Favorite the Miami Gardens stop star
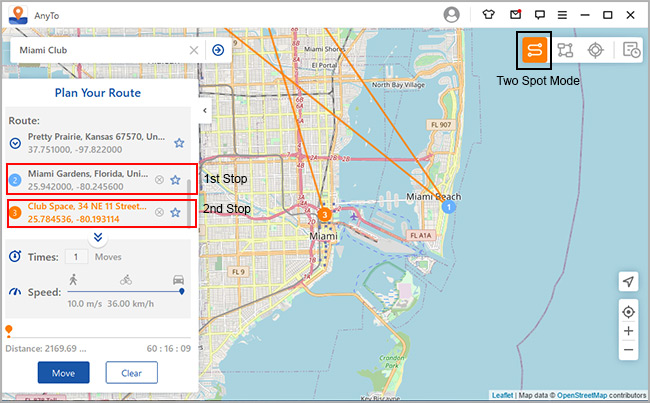This screenshot has width=650, height=403. click(x=176, y=180)
